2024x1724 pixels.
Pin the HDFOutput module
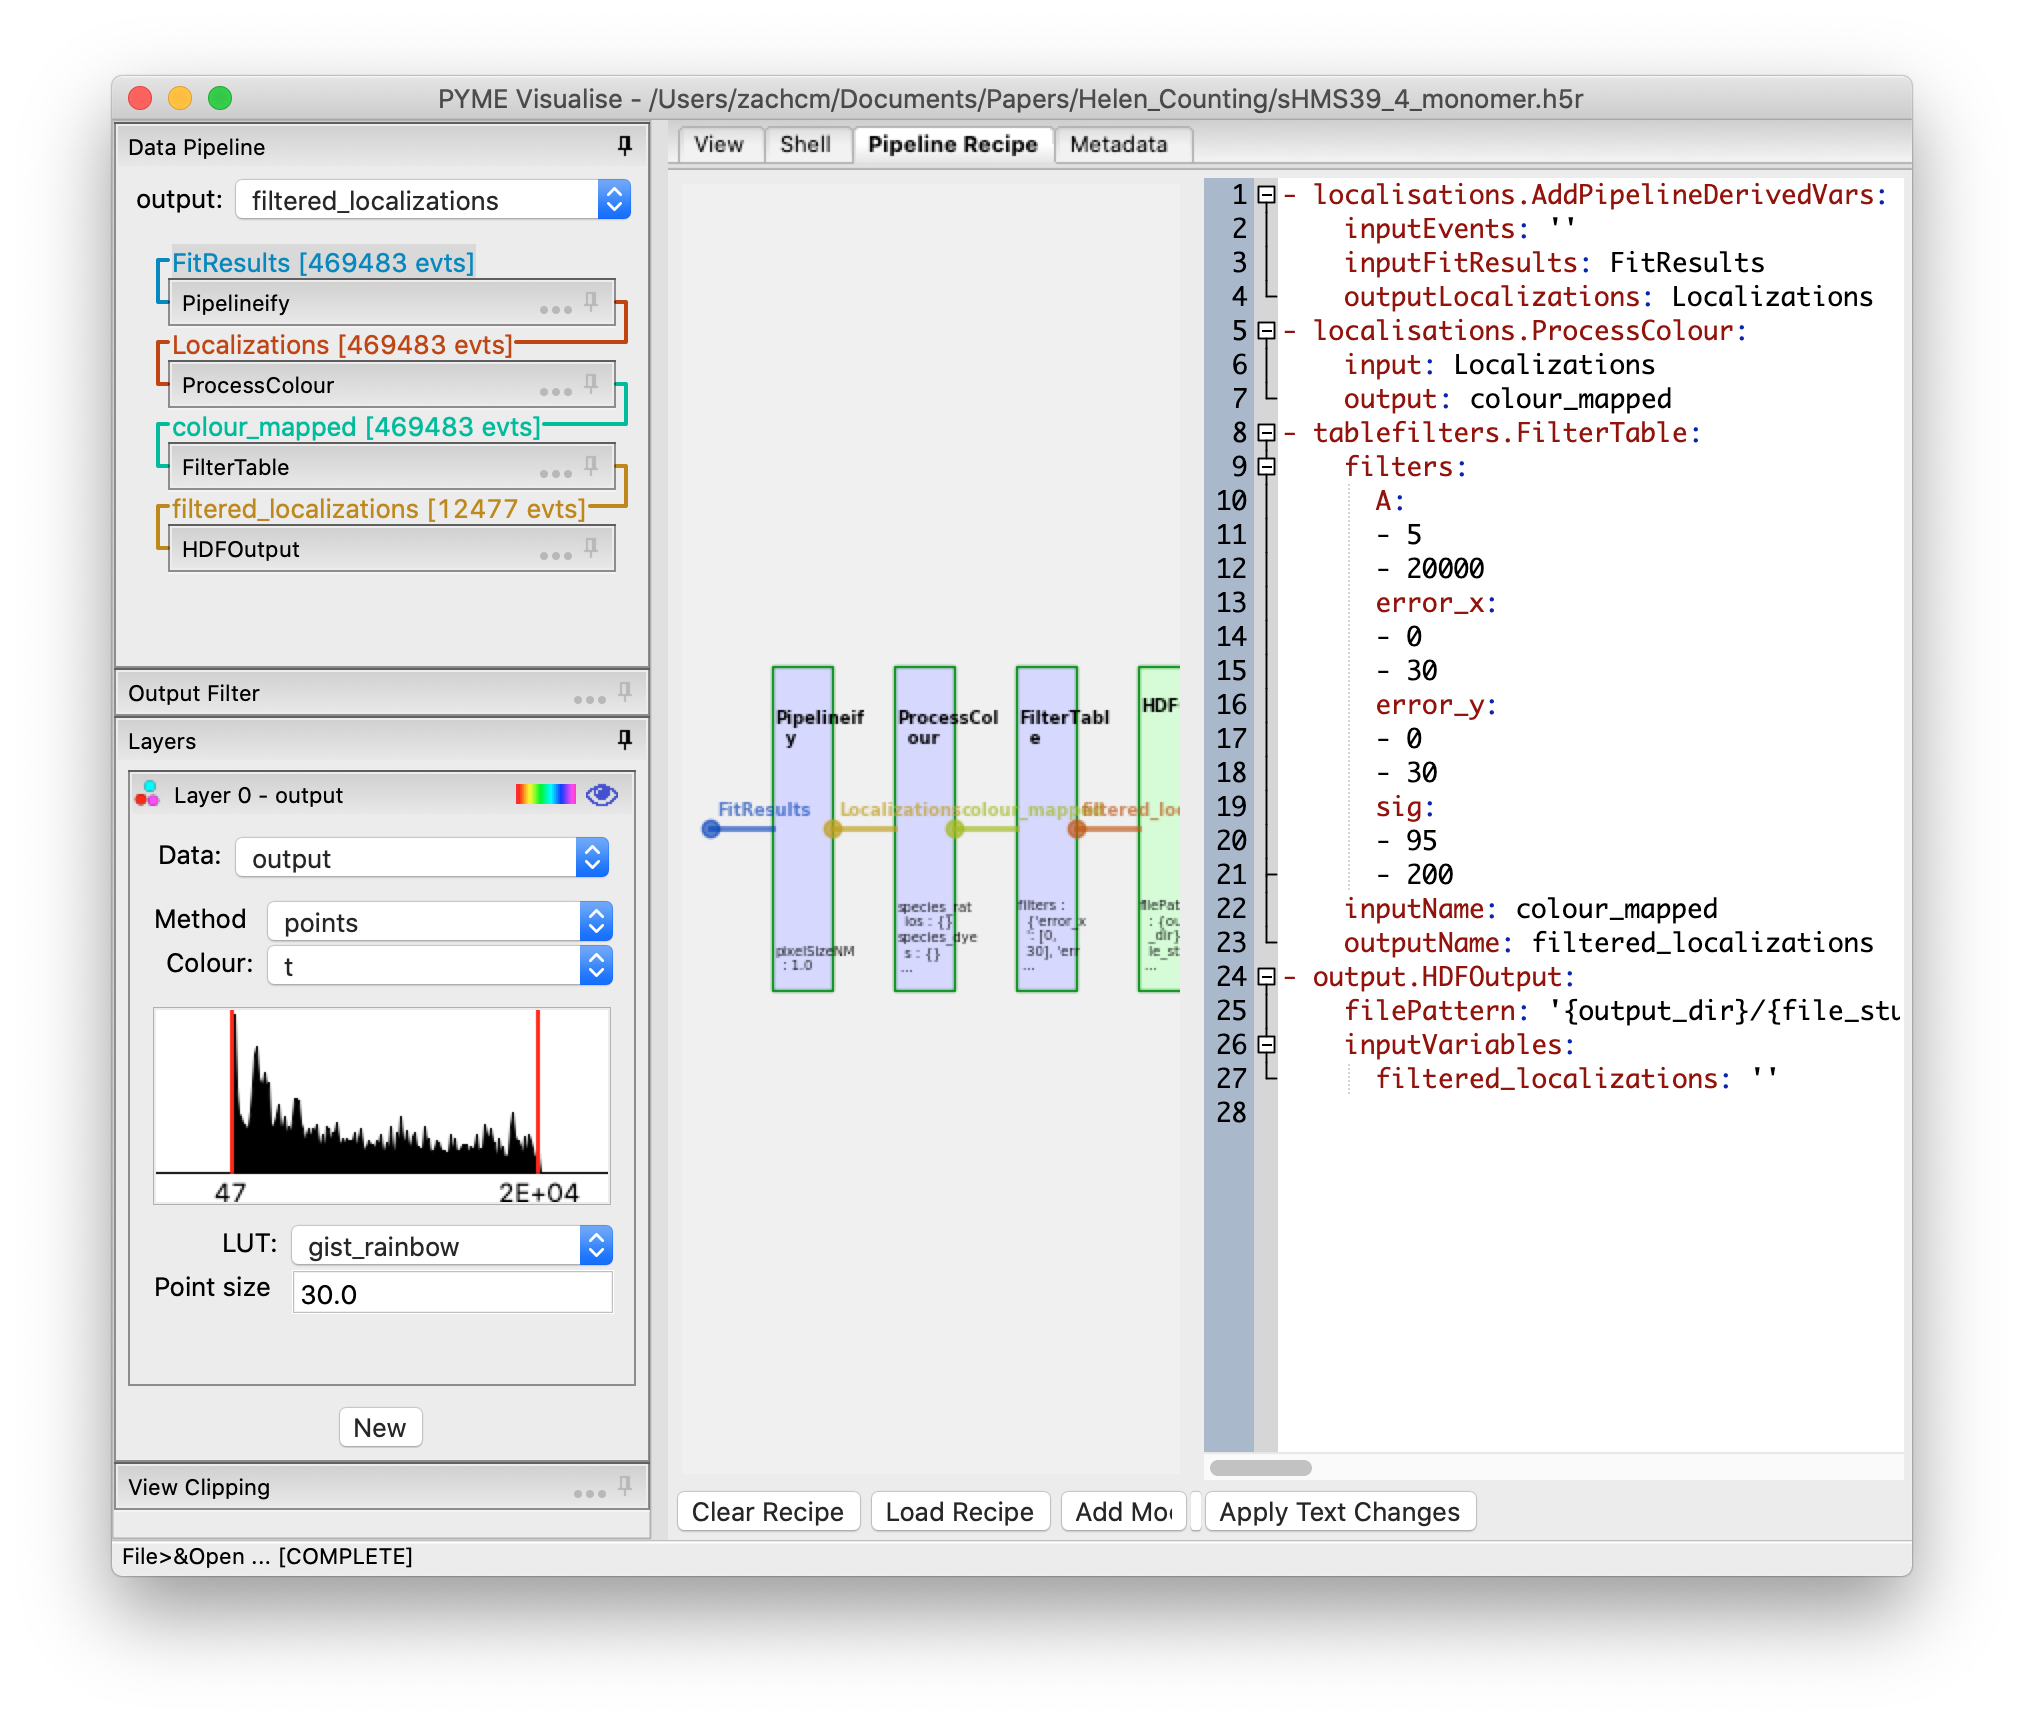[590, 544]
